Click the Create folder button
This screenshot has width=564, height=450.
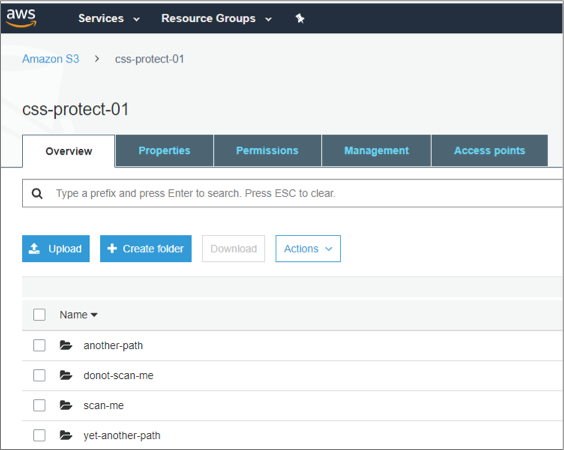point(146,249)
